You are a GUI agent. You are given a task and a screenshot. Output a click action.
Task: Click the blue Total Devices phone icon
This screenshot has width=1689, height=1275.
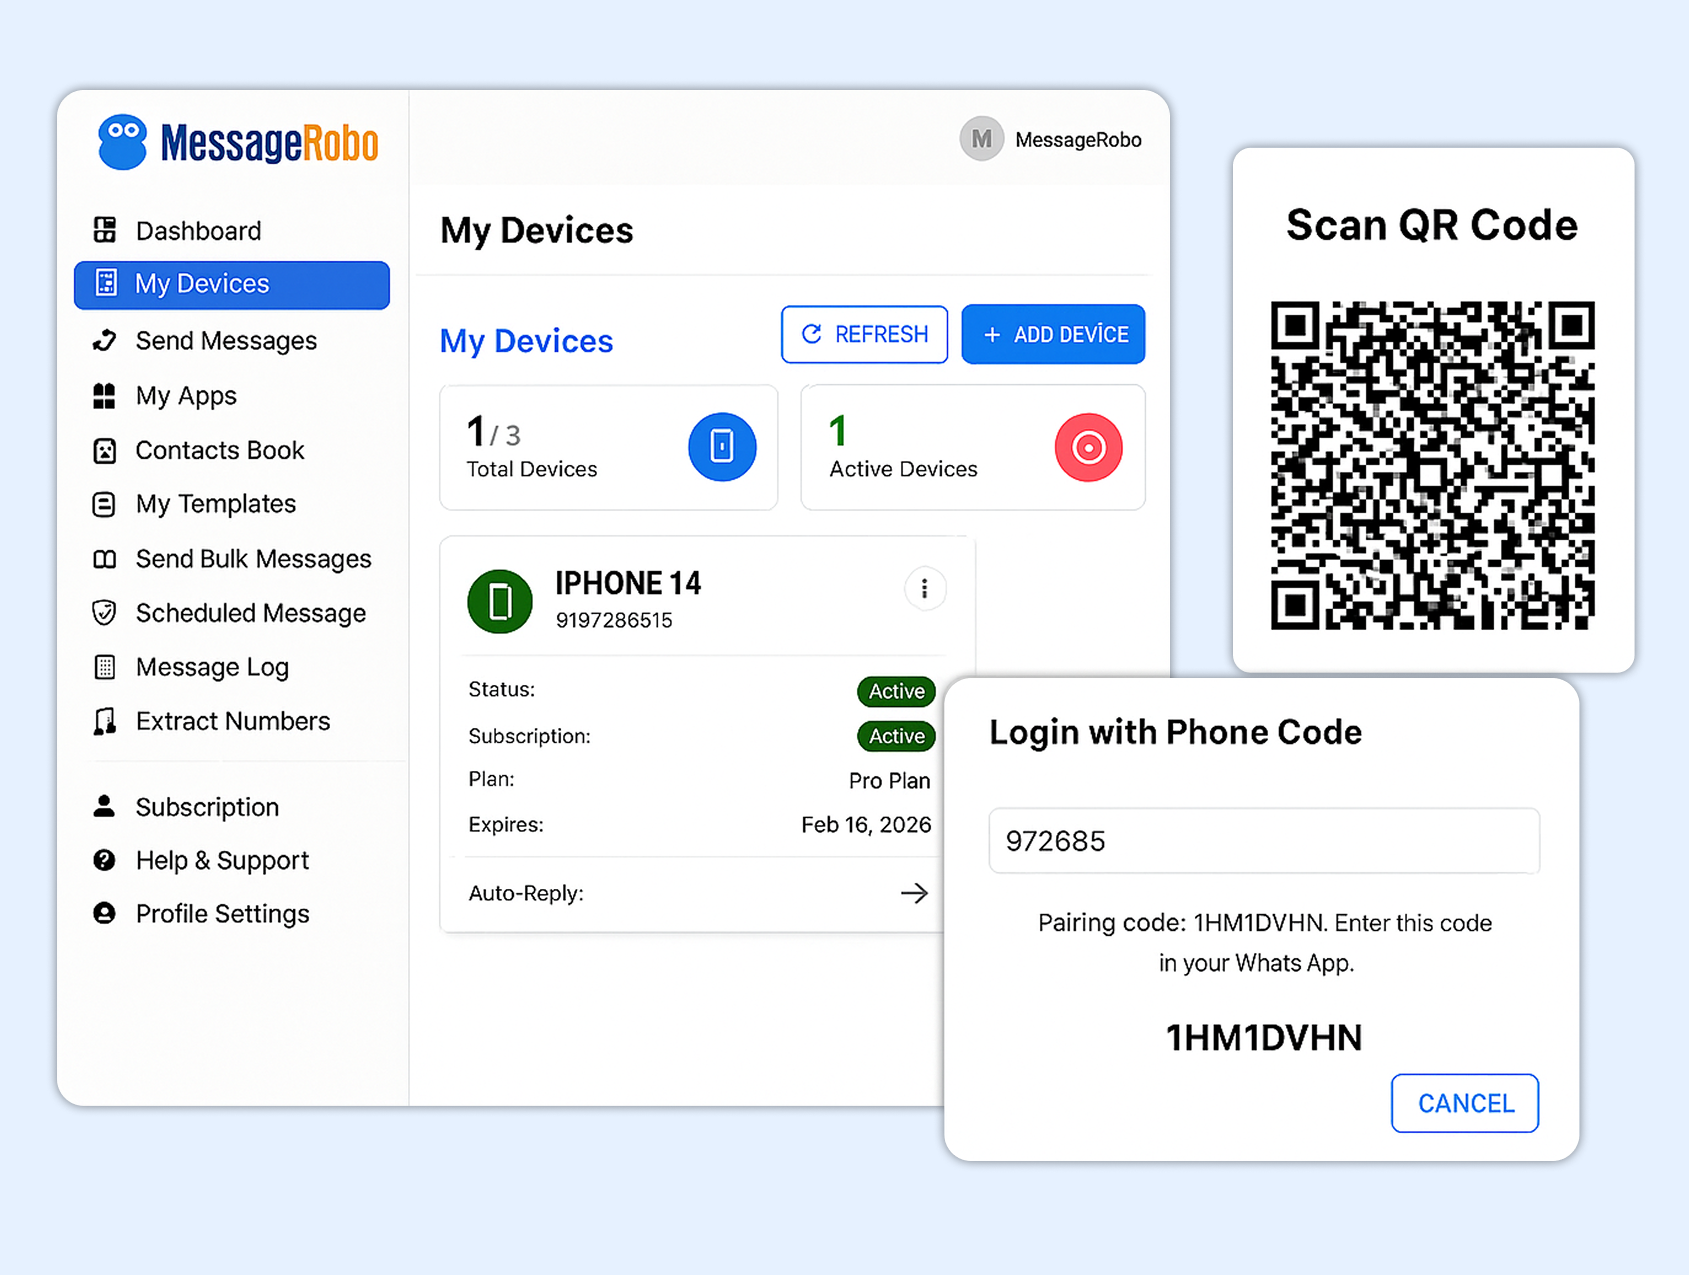(x=722, y=447)
